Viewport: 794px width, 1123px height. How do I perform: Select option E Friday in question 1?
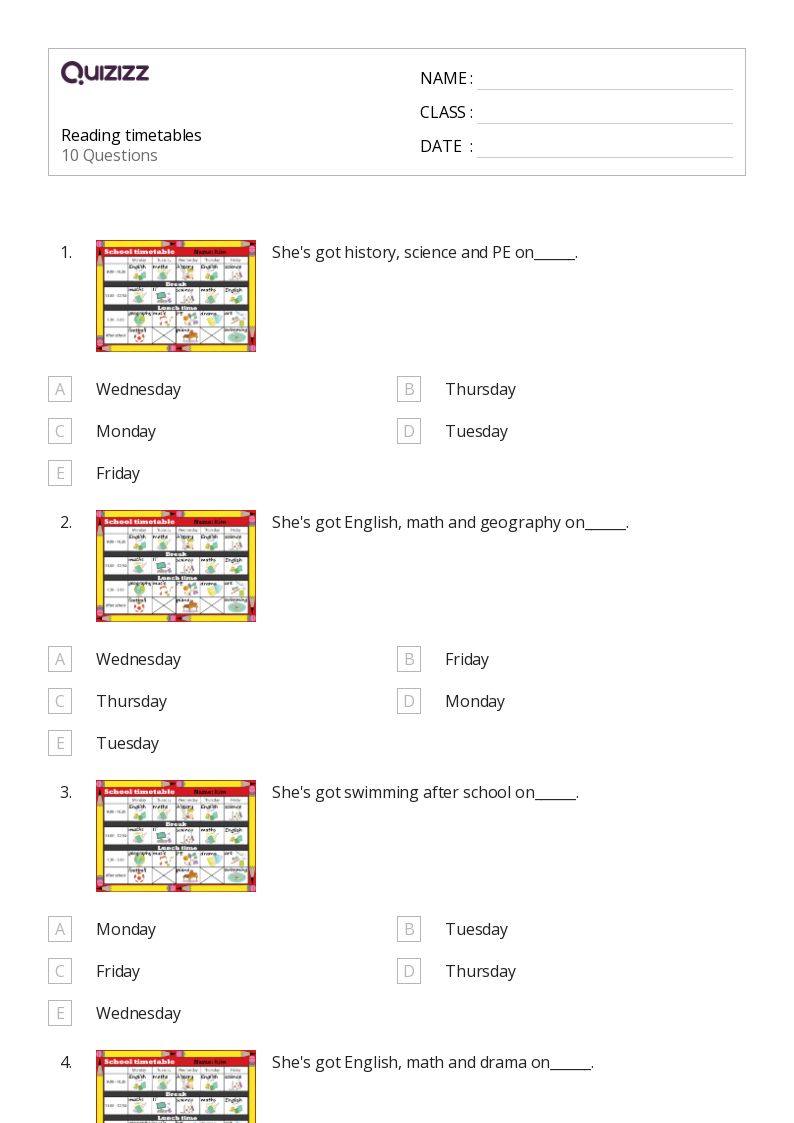(60, 473)
